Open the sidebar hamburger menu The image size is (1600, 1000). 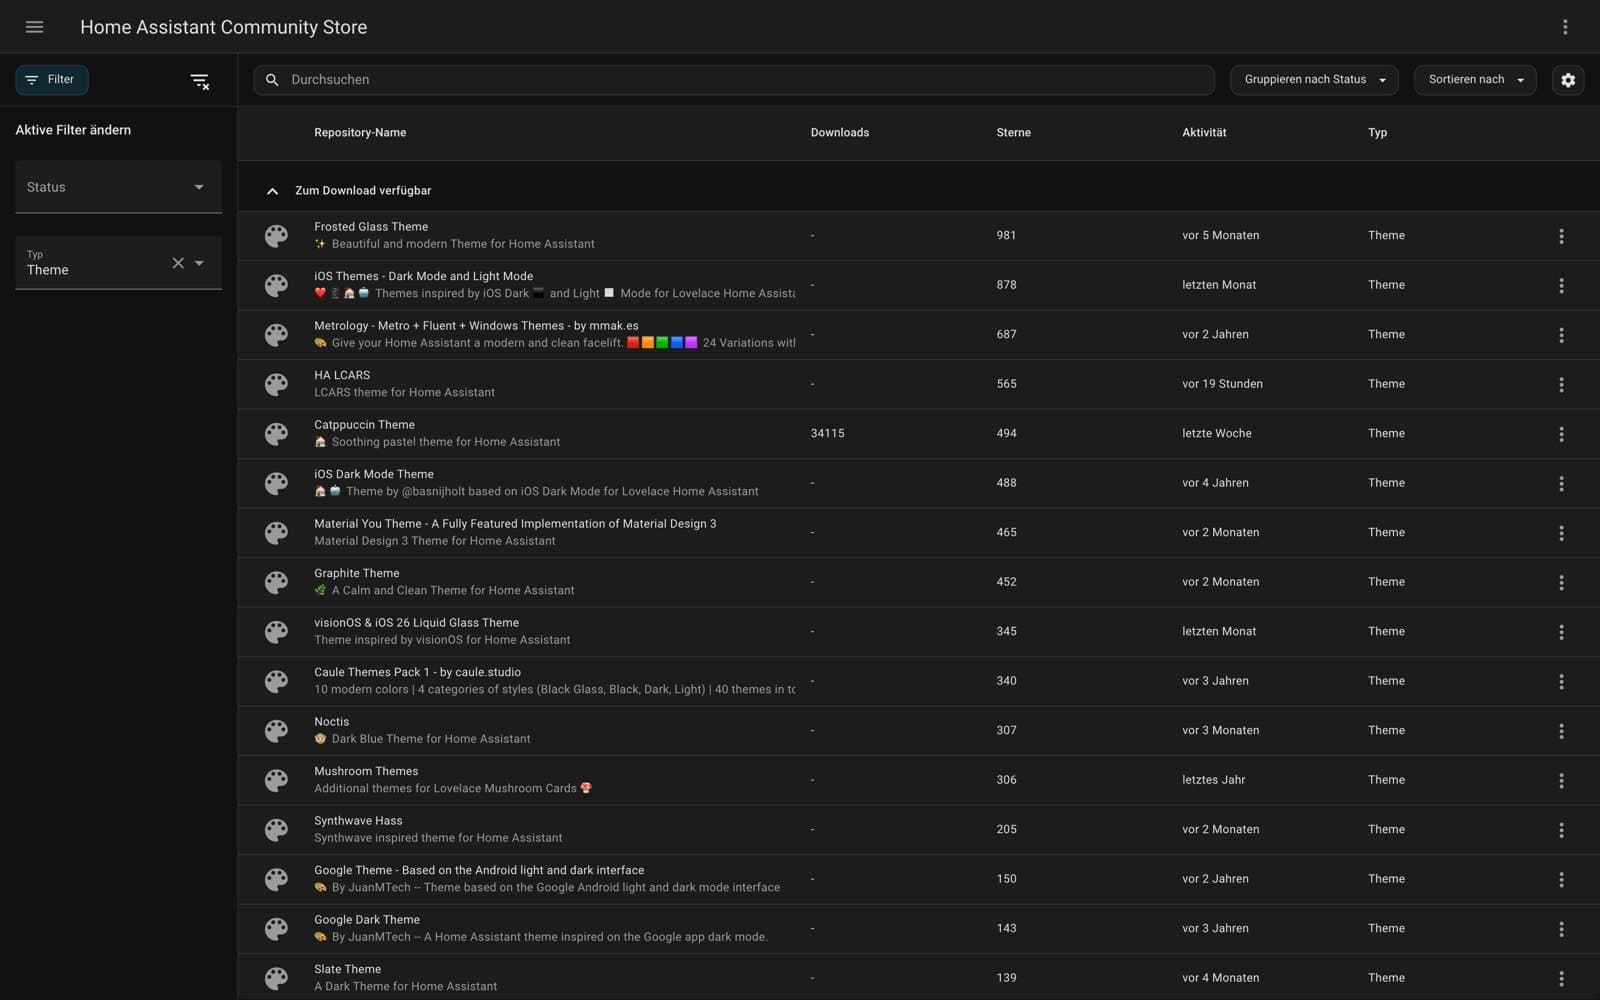click(34, 27)
